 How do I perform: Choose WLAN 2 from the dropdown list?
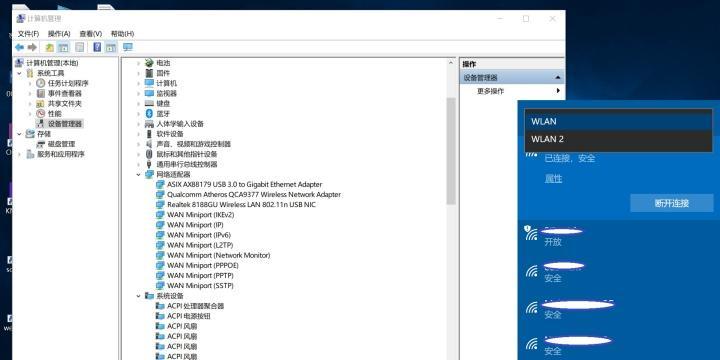pyautogui.click(x=618, y=139)
